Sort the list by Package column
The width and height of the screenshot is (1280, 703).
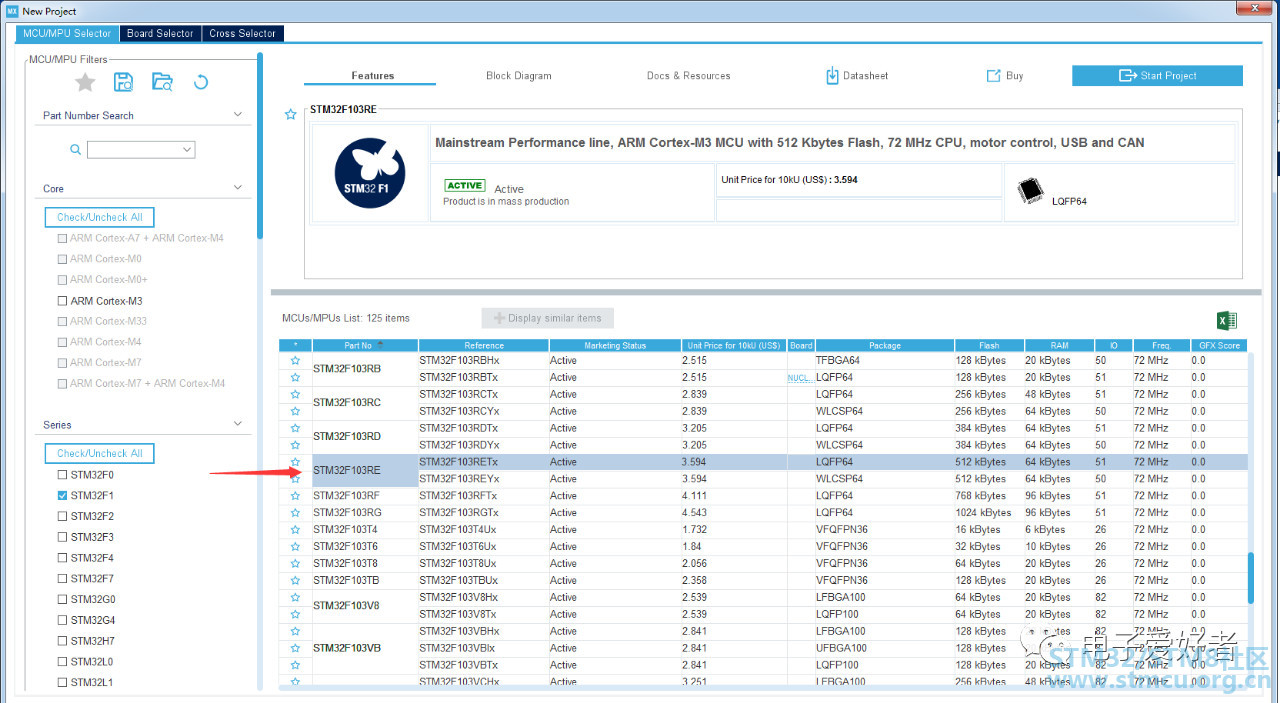[884, 345]
